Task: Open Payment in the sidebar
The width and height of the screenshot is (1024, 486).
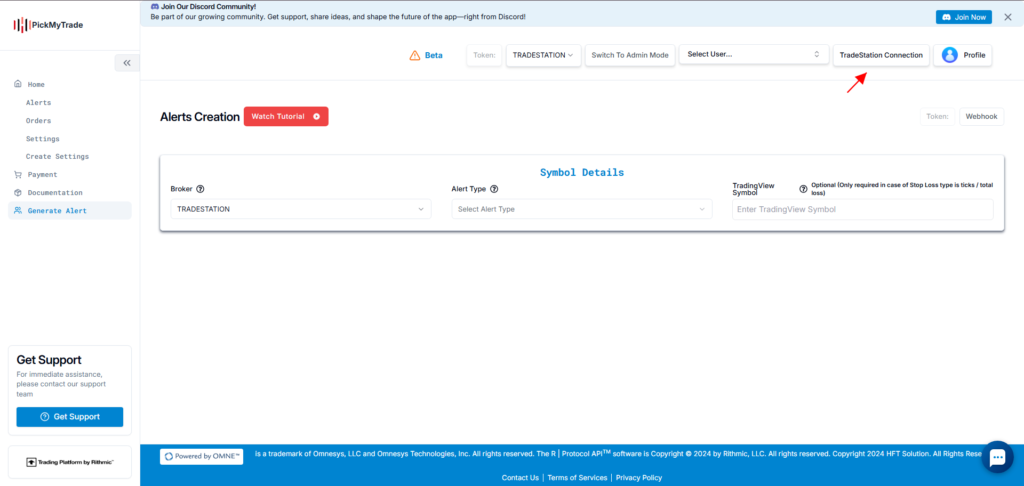Action: coord(42,174)
